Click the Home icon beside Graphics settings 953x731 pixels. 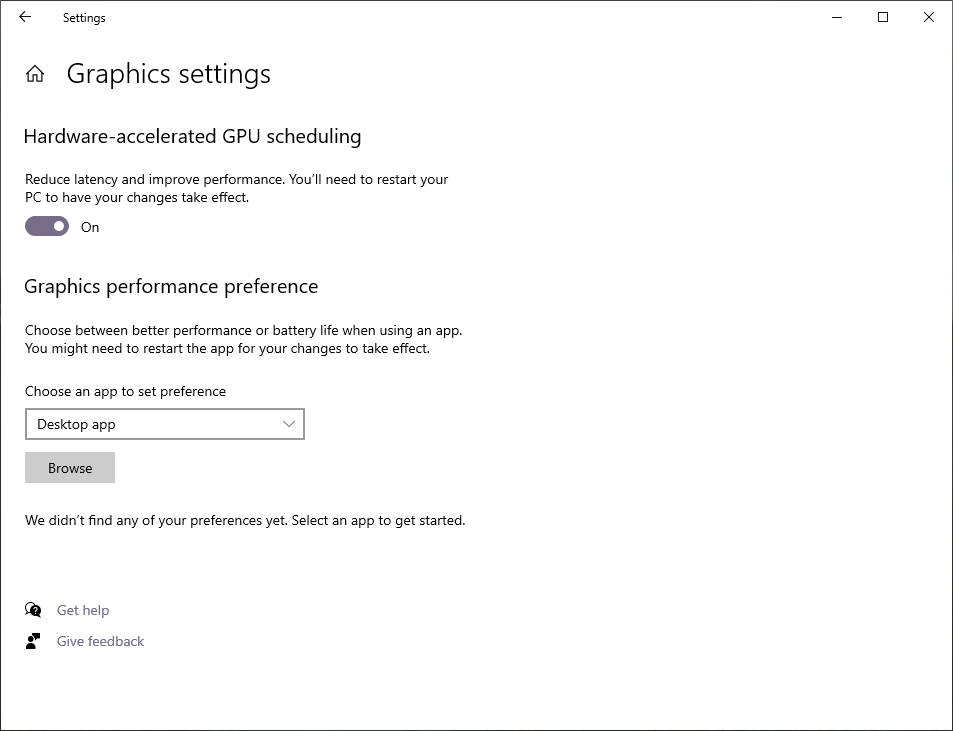35,74
